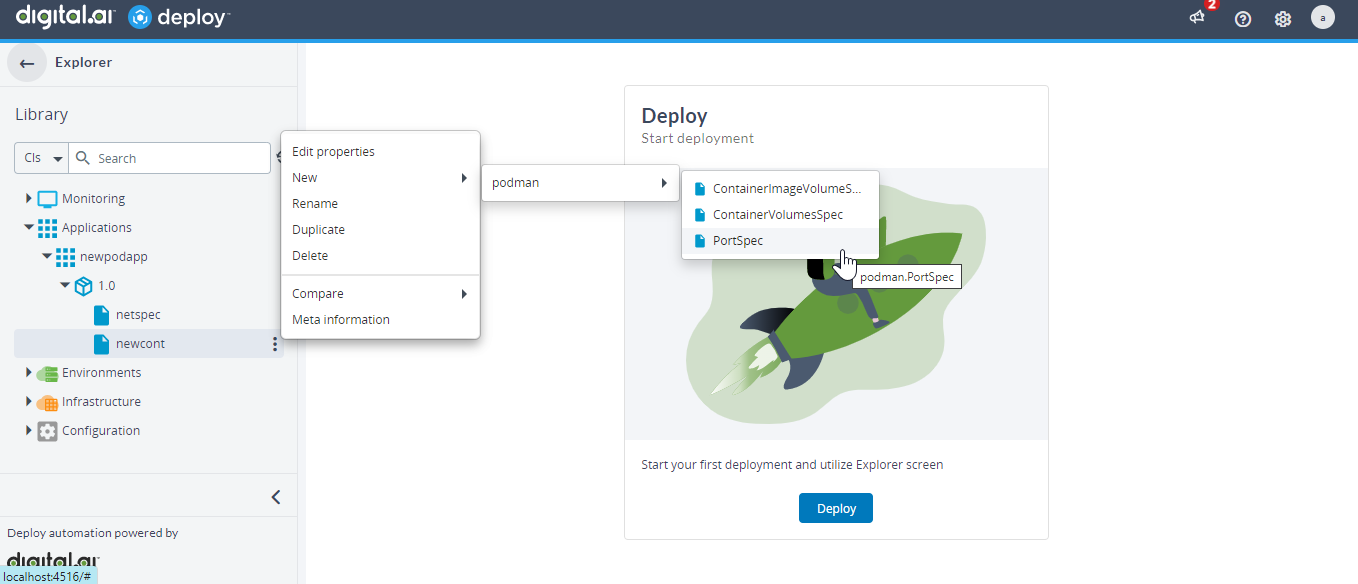Click the Infrastructure cloud icon
This screenshot has height=584, width=1358.
47,402
